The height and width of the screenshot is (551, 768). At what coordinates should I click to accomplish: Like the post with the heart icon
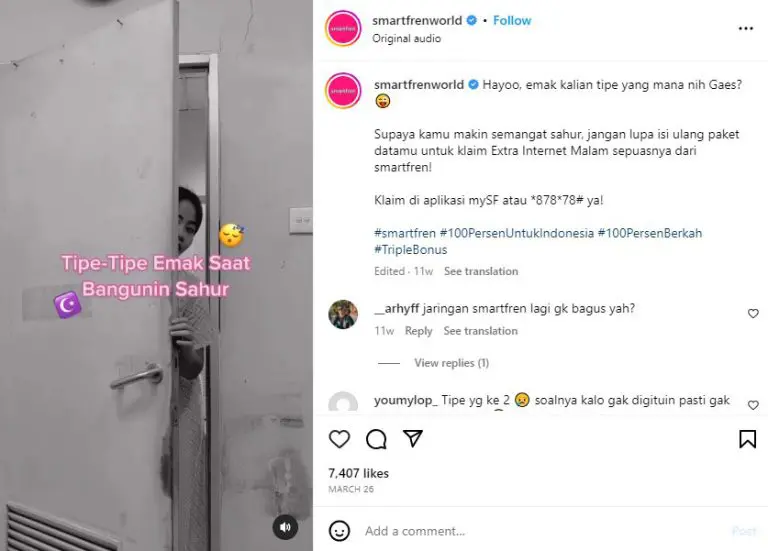tap(339, 439)
